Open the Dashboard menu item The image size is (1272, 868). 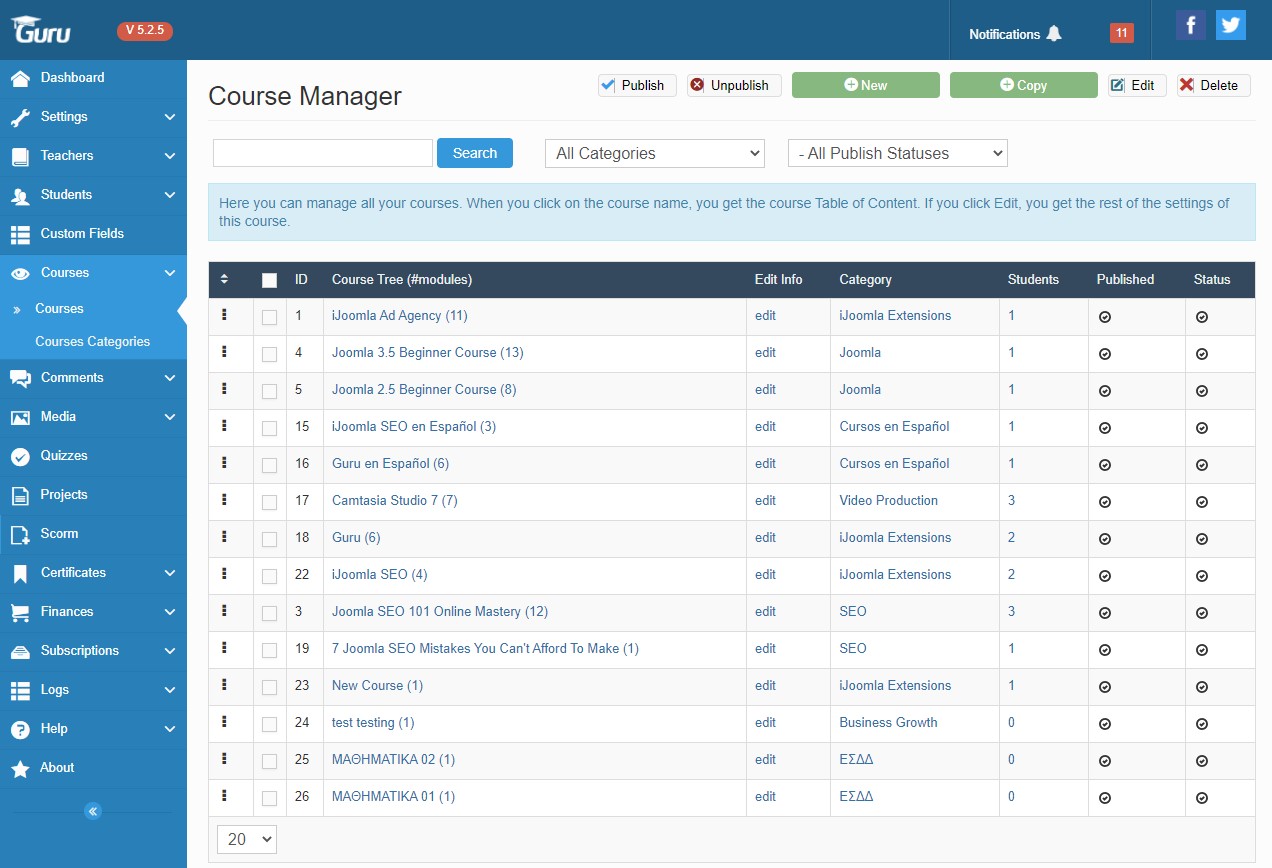pyautogui.click(x=93, y=78)
